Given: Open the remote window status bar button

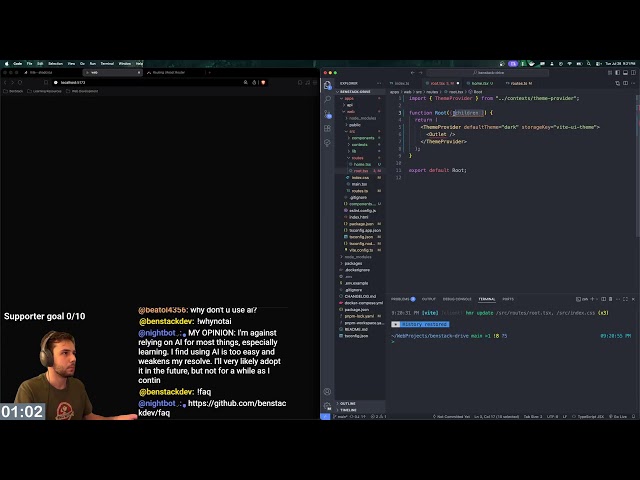Looking at the screenshot, I should click(x=325, y=417).
